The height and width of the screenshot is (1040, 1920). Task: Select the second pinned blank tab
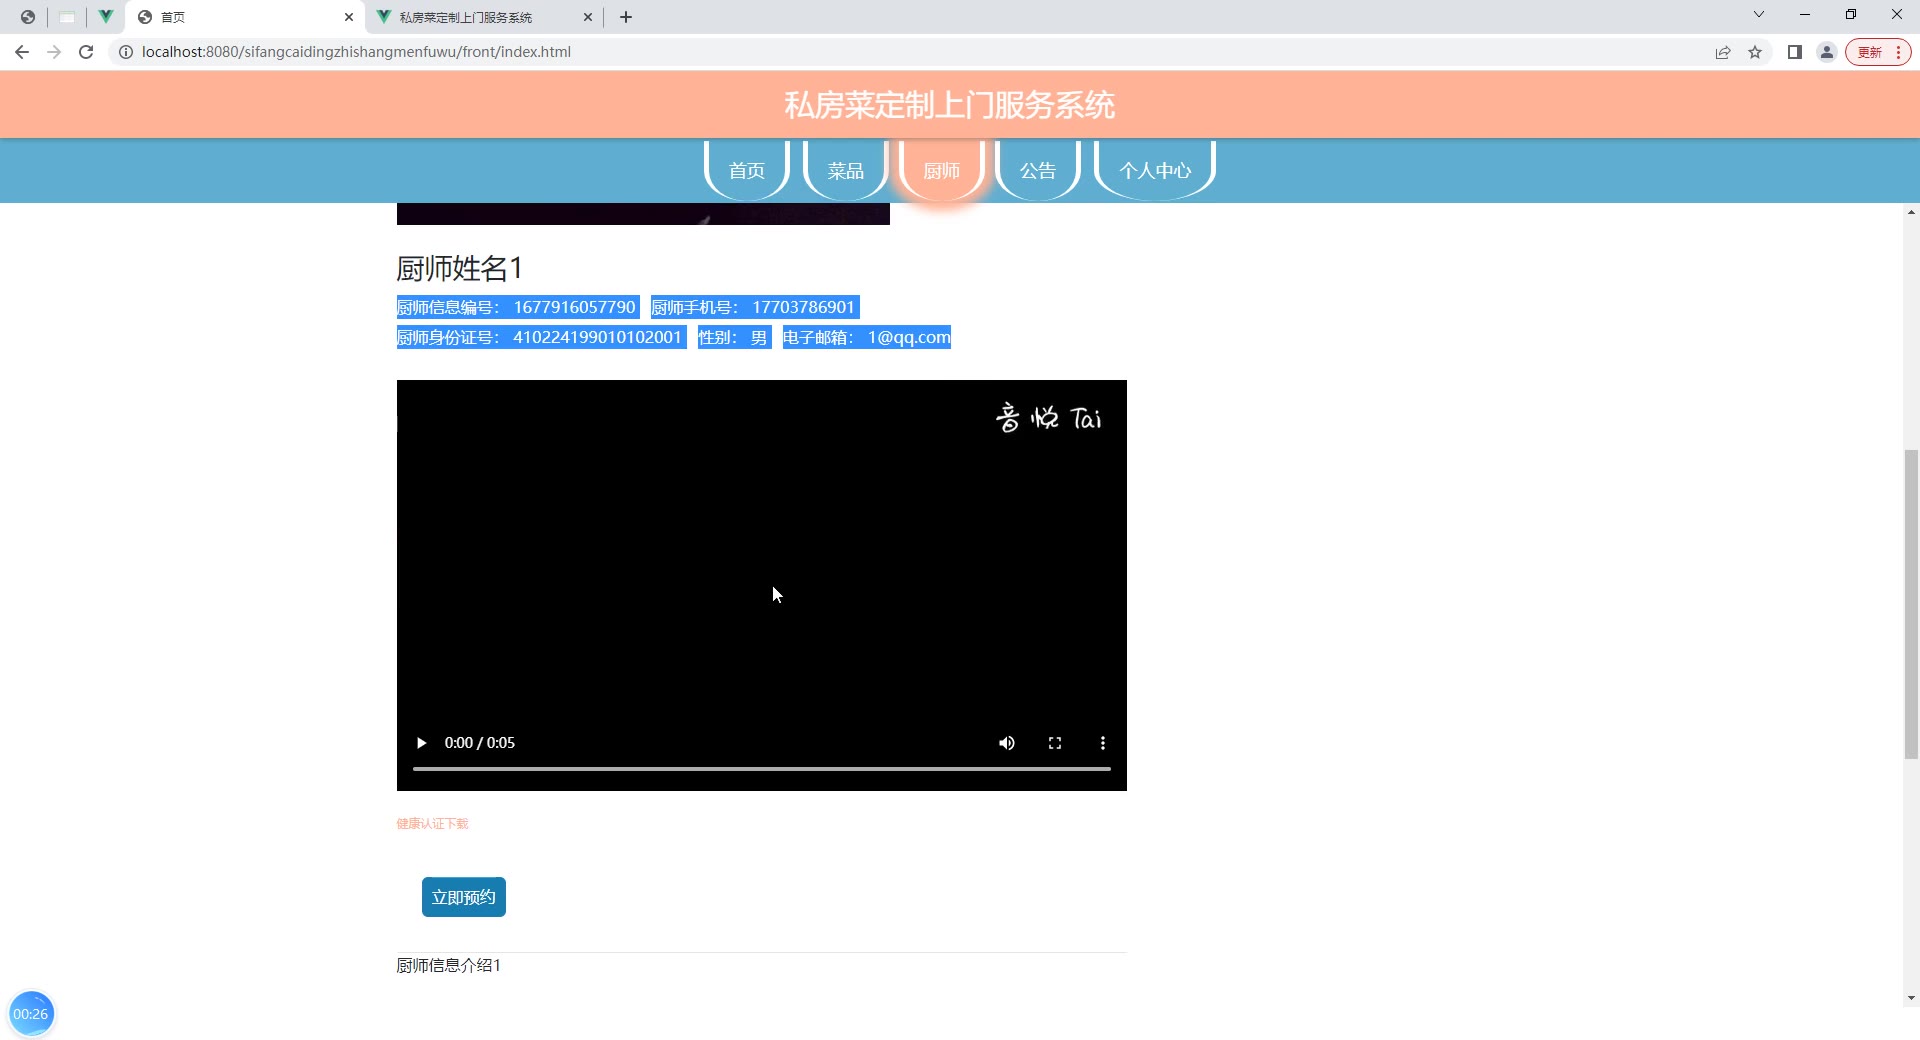(x=67, y=17)
